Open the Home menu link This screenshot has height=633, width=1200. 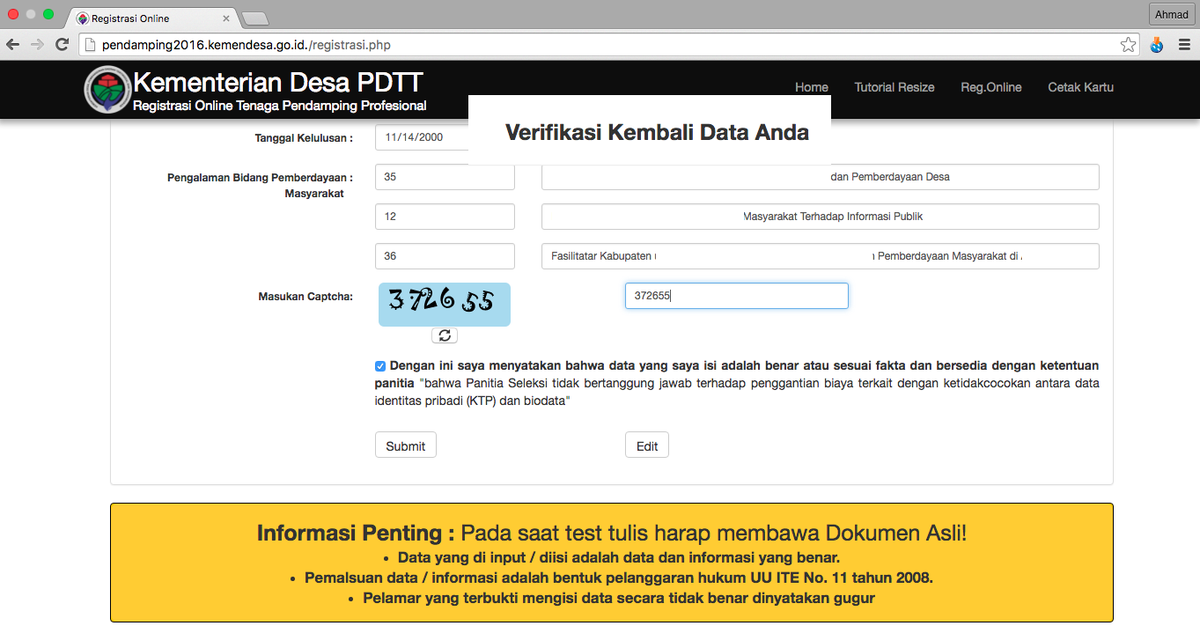pyautogui.click(x=811, y=87)
